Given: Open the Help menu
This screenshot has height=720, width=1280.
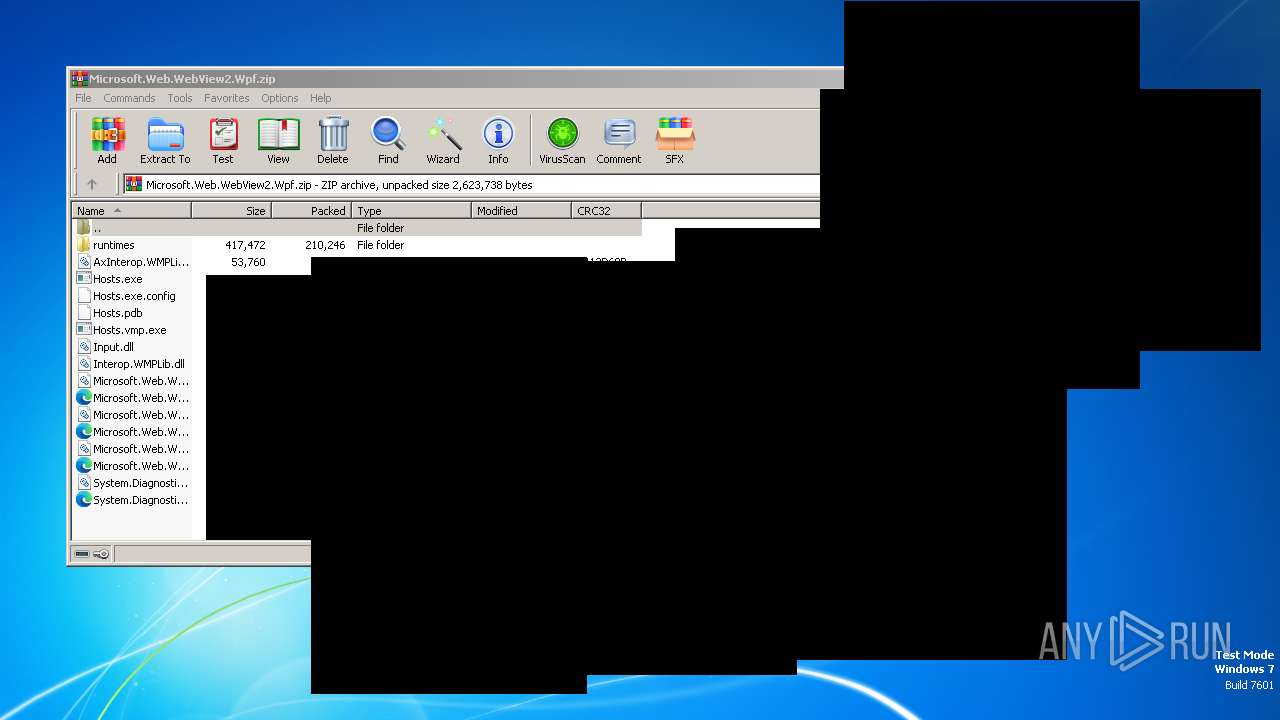Looking at the screenshot, I should tap(320, 98).
